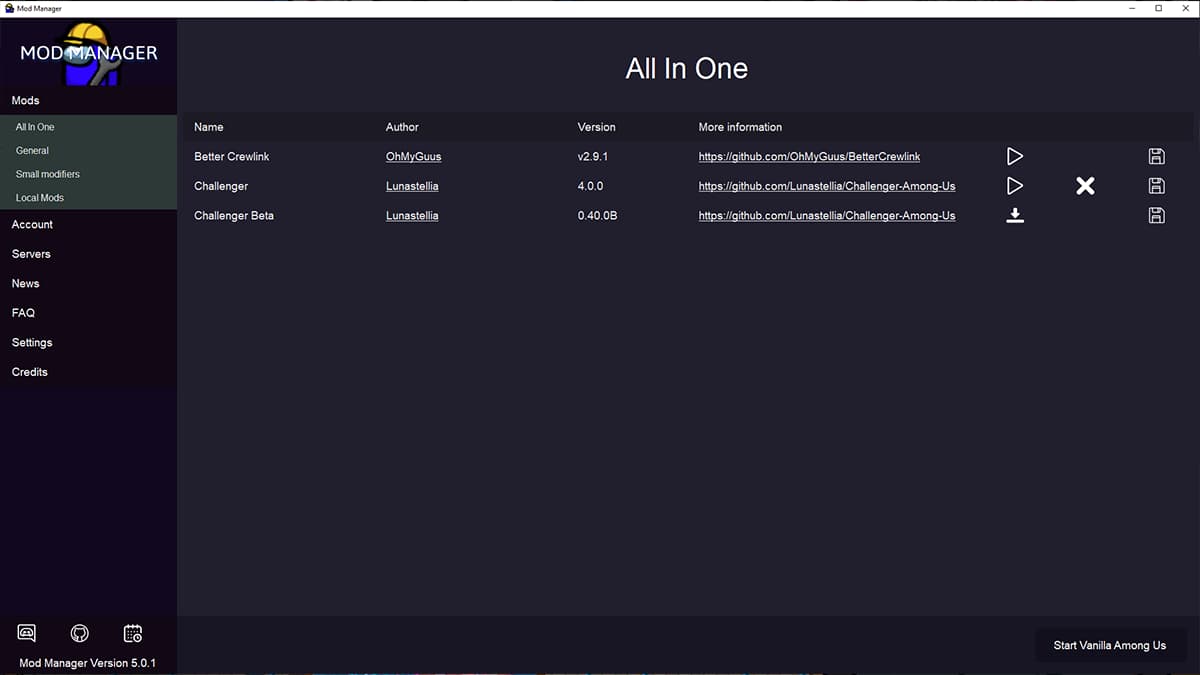The image size is (1200, 675).
Task: Open the Small modifiers category
Action: (48, 174)
